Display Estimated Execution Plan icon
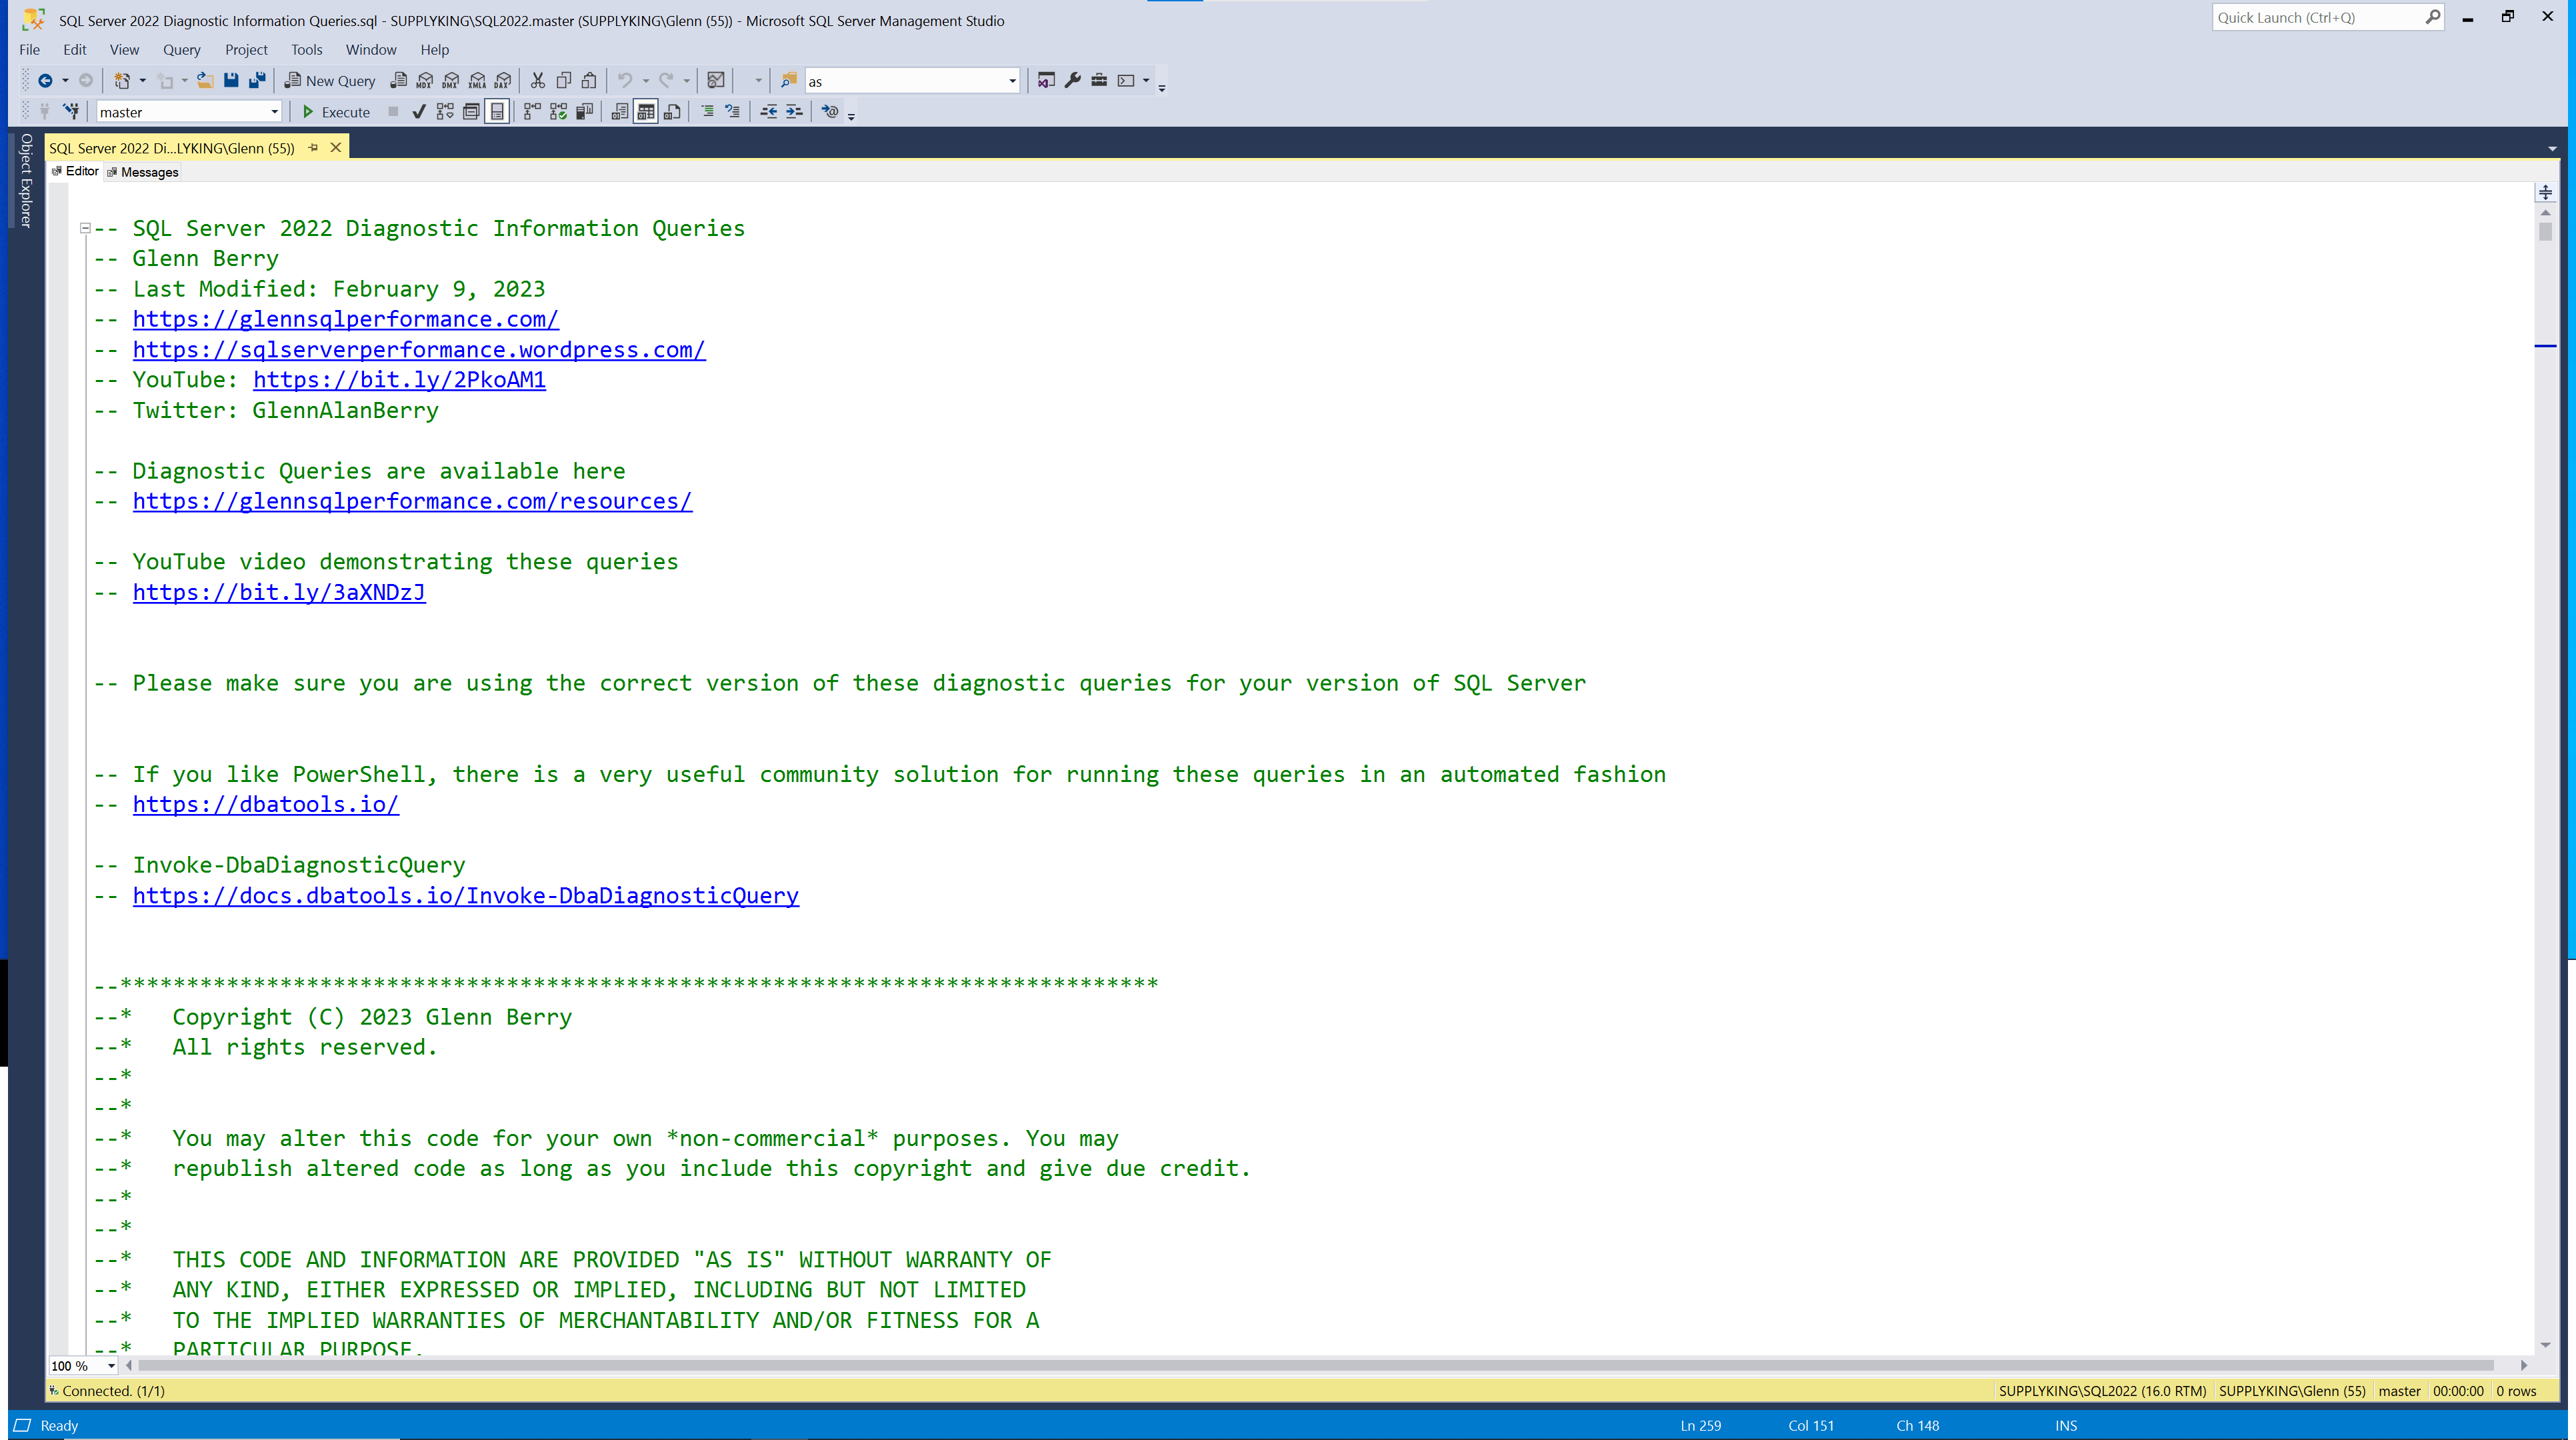 tap(445, 112)
